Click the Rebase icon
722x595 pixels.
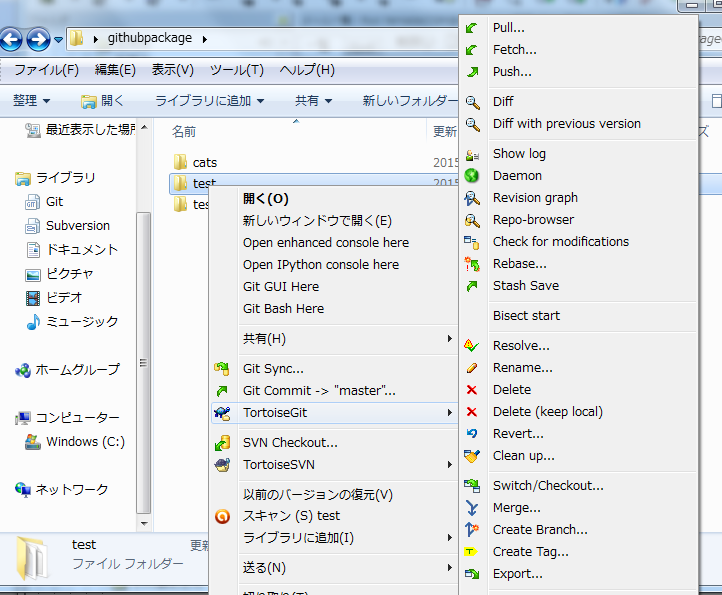[x=472, y=264]
